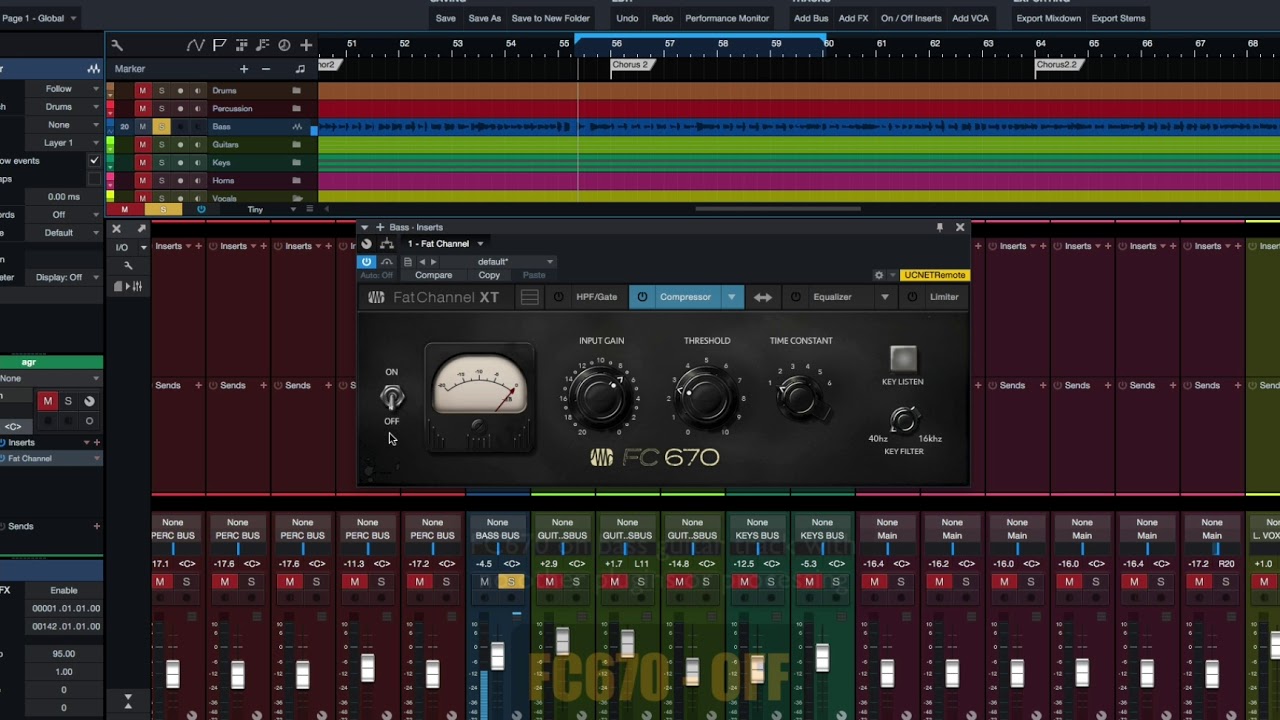Open the Fat Channel view layout icon

click(529, 297)
